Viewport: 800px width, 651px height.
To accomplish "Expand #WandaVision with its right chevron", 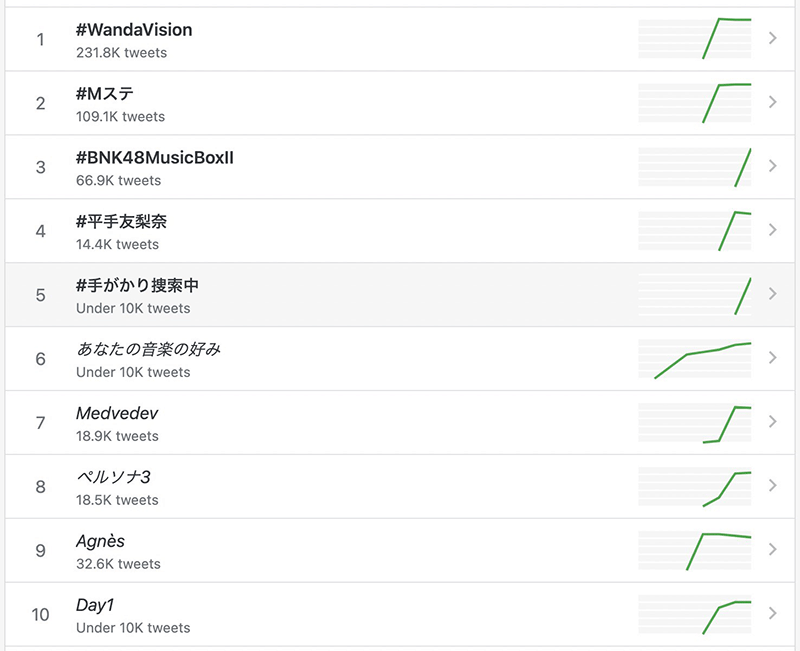I will 772,38.
